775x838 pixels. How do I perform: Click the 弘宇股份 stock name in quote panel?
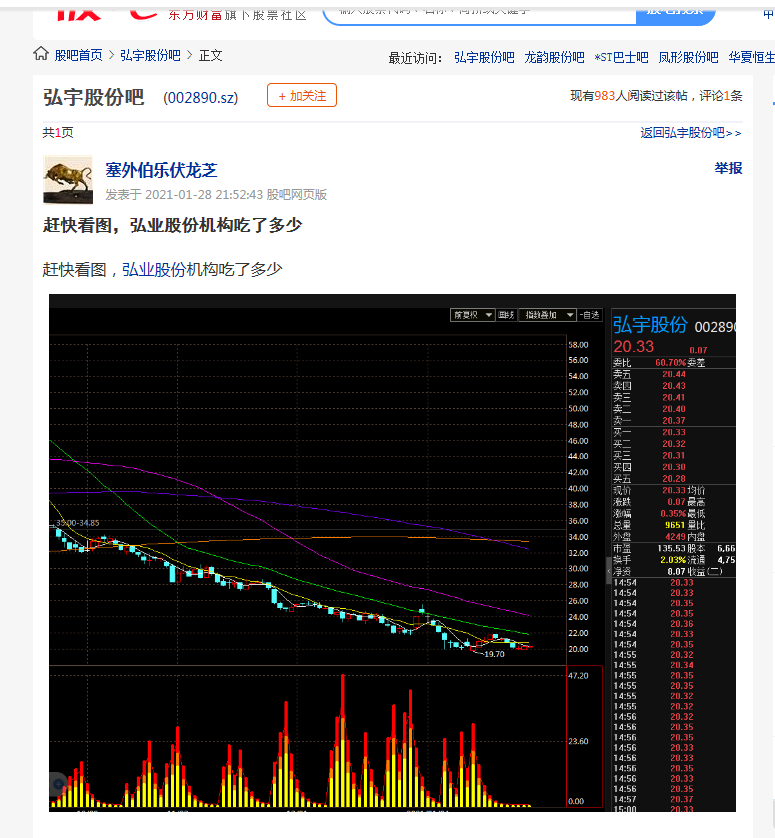click(650, 325)
